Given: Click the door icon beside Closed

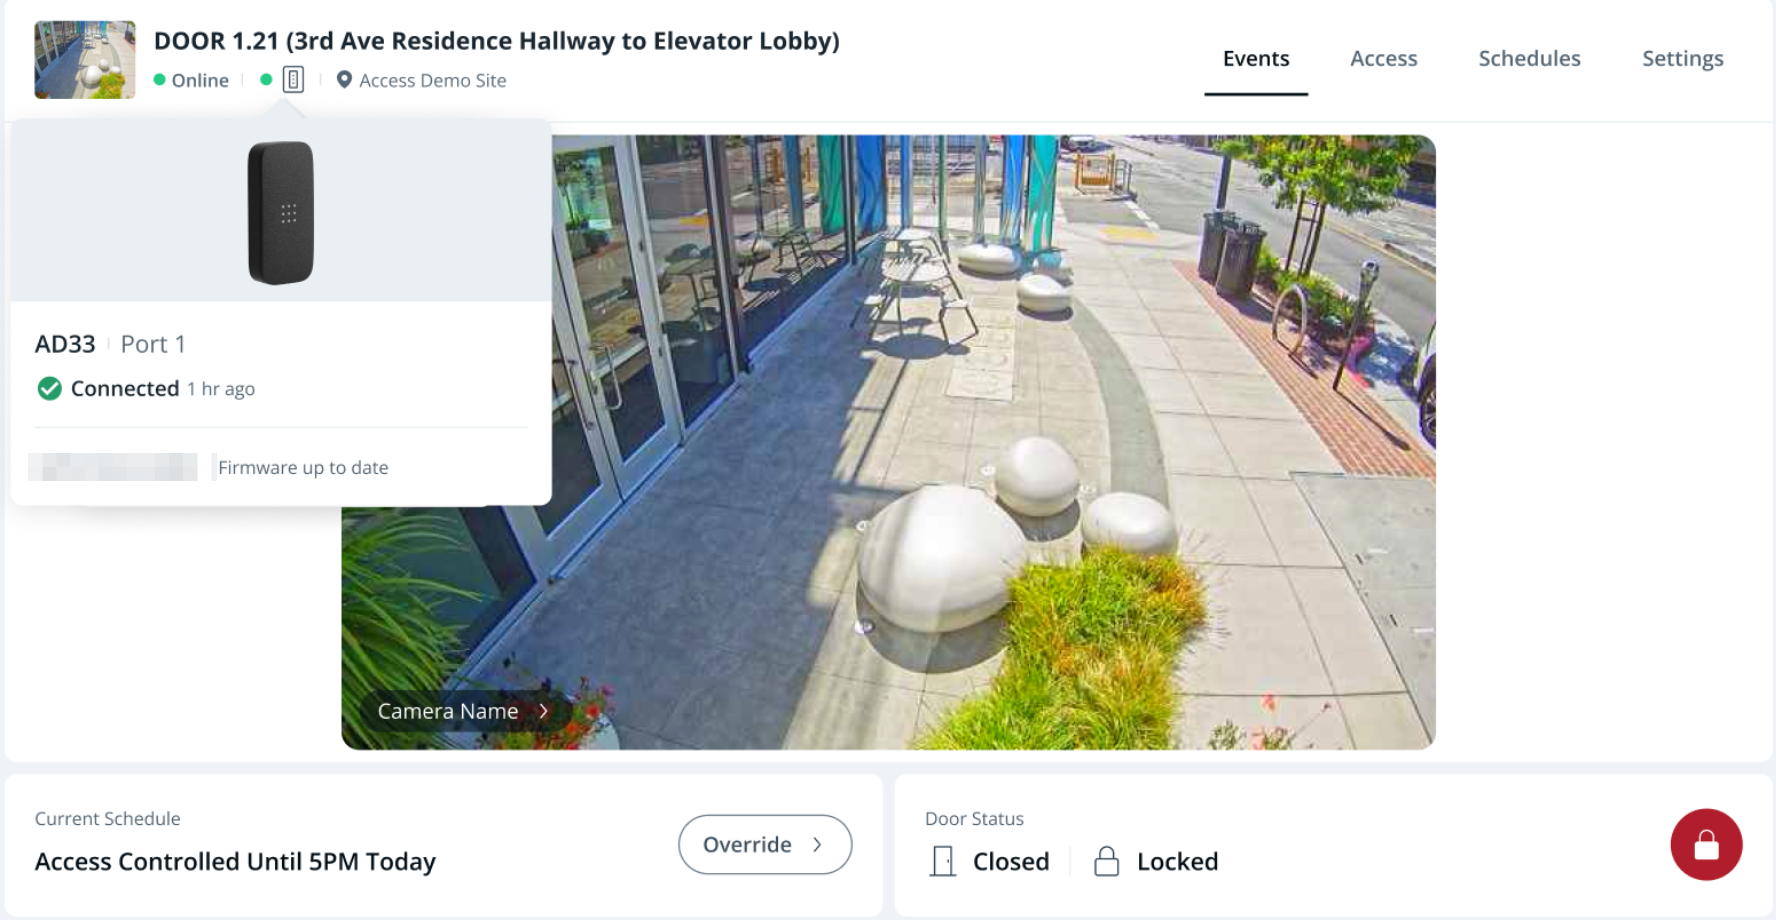Looking at the screenshot, I should pyautogui.click(x=942, y=861).
